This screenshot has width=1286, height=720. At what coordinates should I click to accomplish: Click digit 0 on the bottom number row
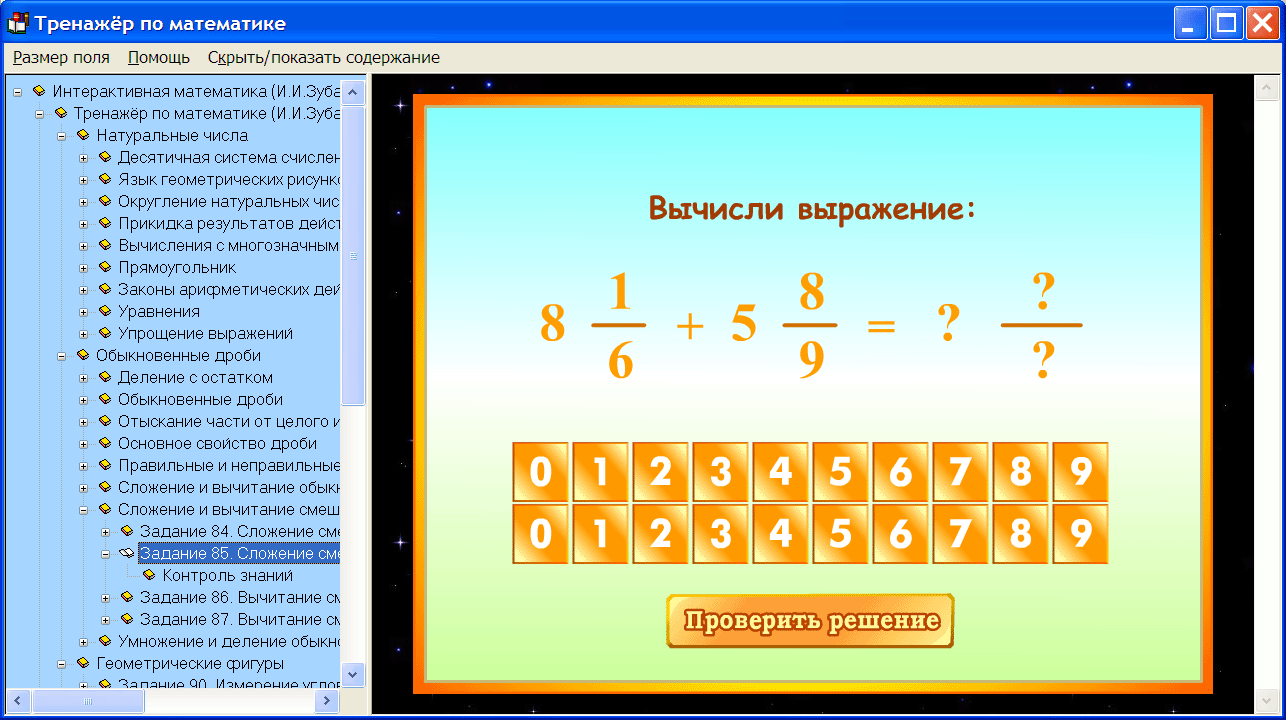540,534
